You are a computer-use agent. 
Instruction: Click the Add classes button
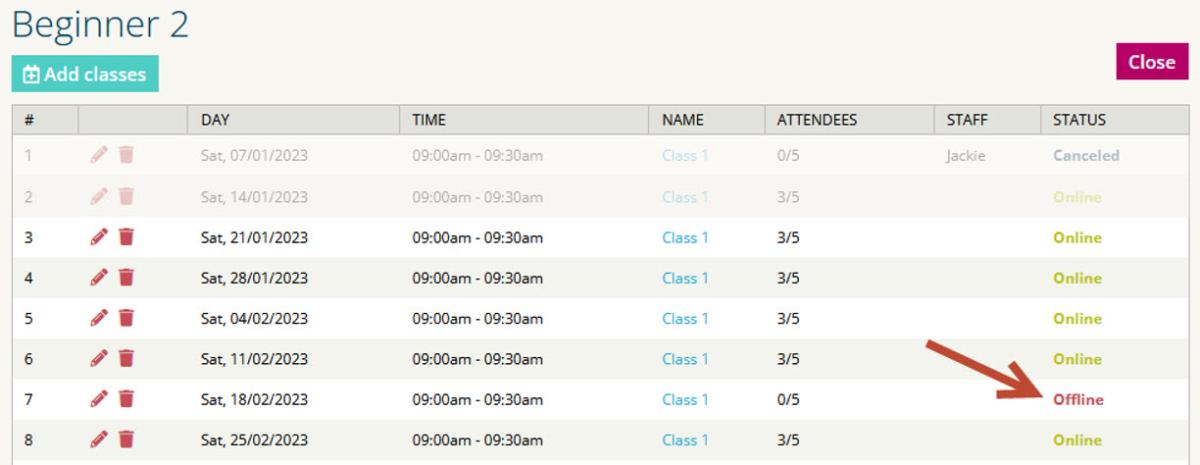pyautogui.click(x=85, y=74)
